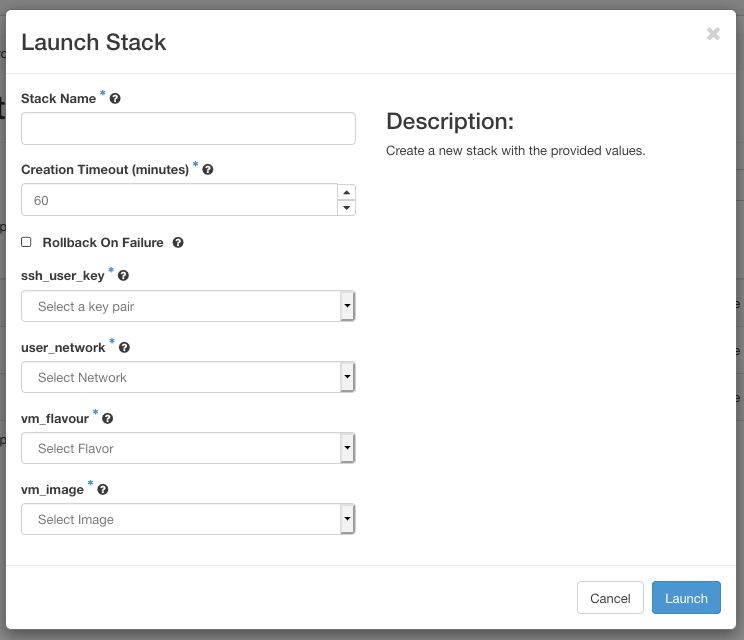Click the Cancel button
This screenshot has height=640, width=744.
pos(610,598)
